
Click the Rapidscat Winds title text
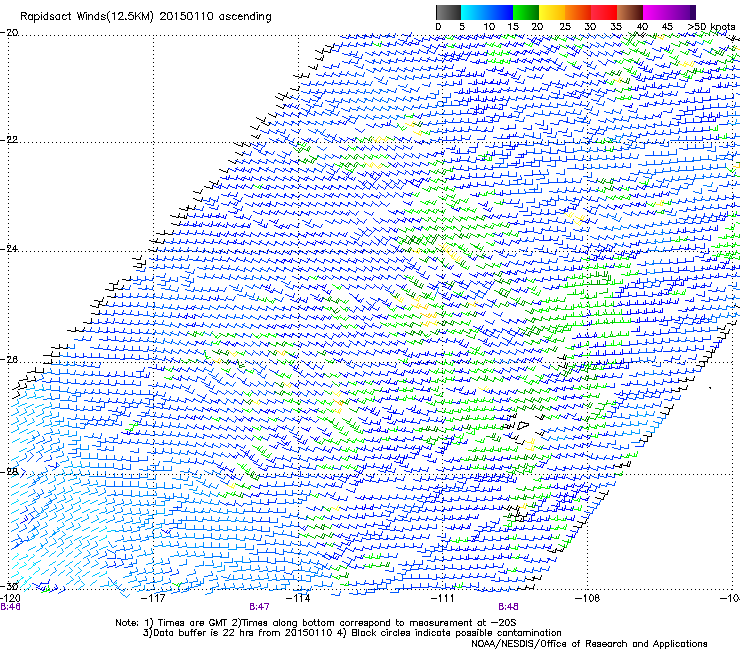tap(145, 17)
